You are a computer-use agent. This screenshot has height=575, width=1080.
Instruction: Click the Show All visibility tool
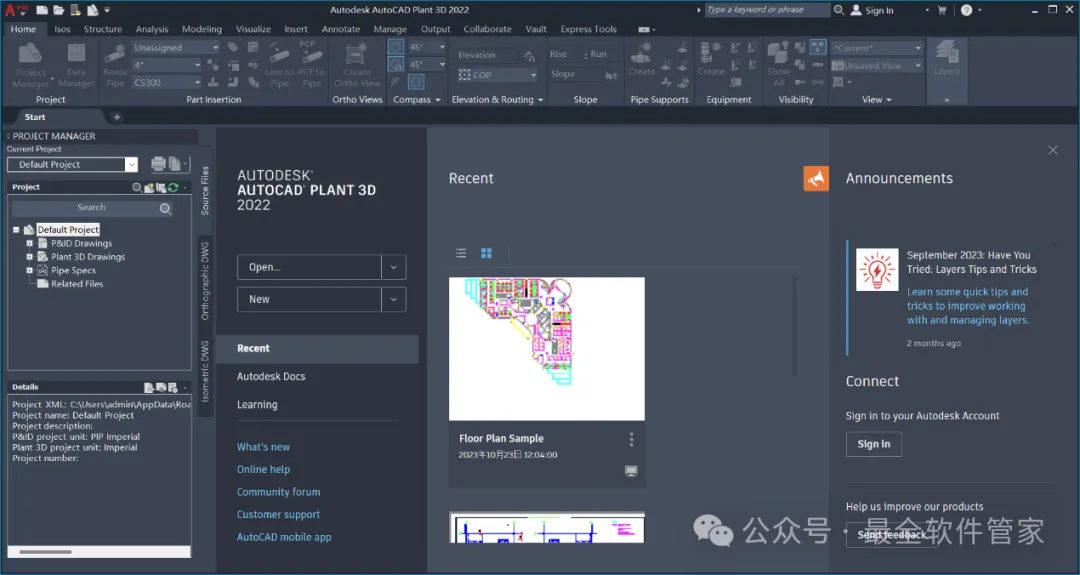pos(778,65)
